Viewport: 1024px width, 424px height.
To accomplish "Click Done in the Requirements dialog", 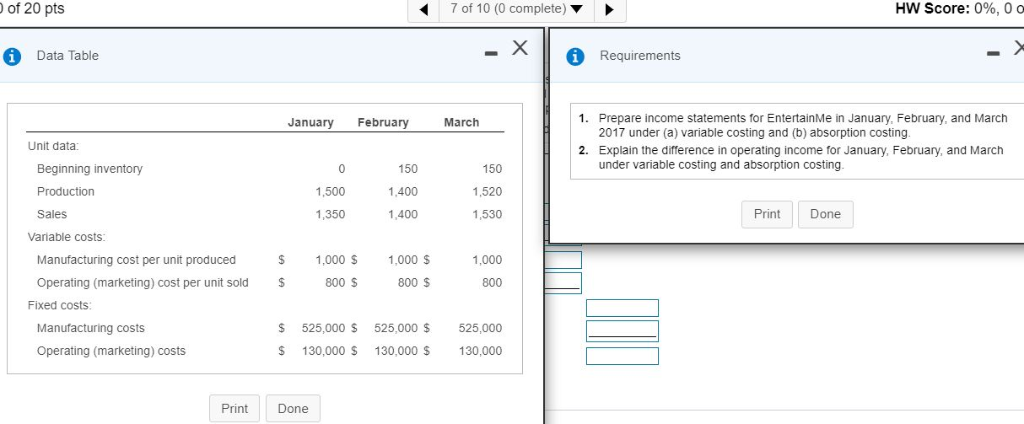I will pyautogui.click(x=825, y=214).
